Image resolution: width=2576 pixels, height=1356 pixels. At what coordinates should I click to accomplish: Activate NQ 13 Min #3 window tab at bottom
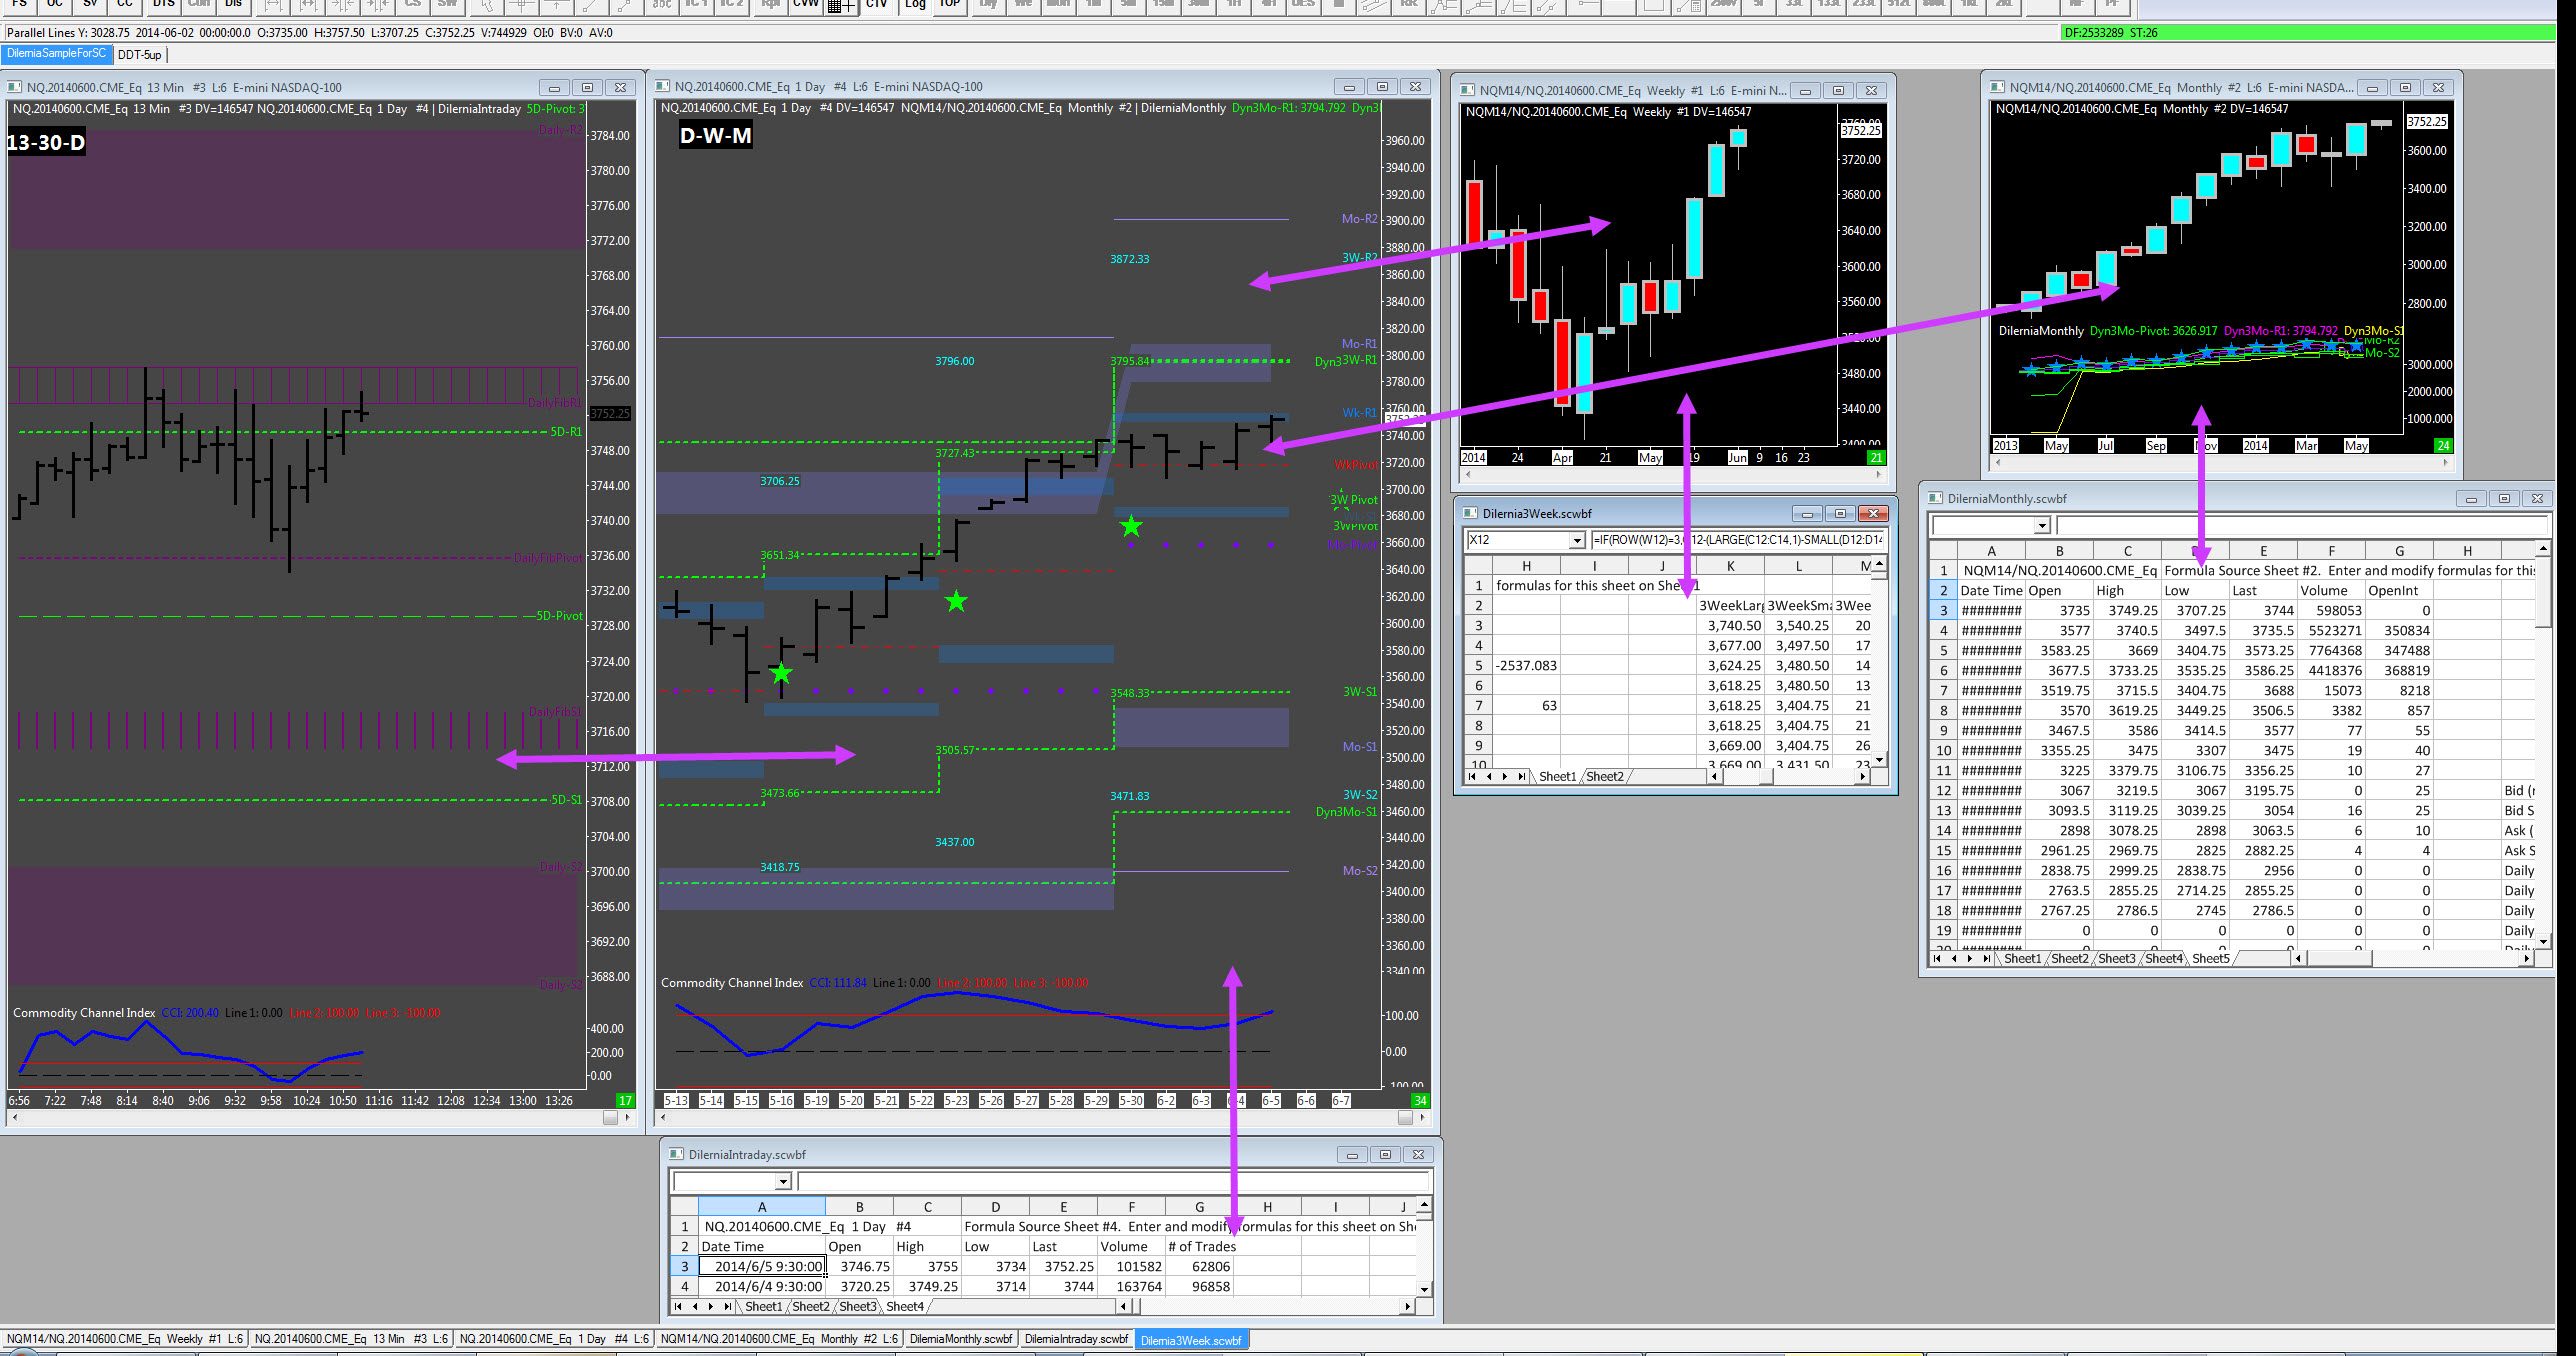(351, 1339)
